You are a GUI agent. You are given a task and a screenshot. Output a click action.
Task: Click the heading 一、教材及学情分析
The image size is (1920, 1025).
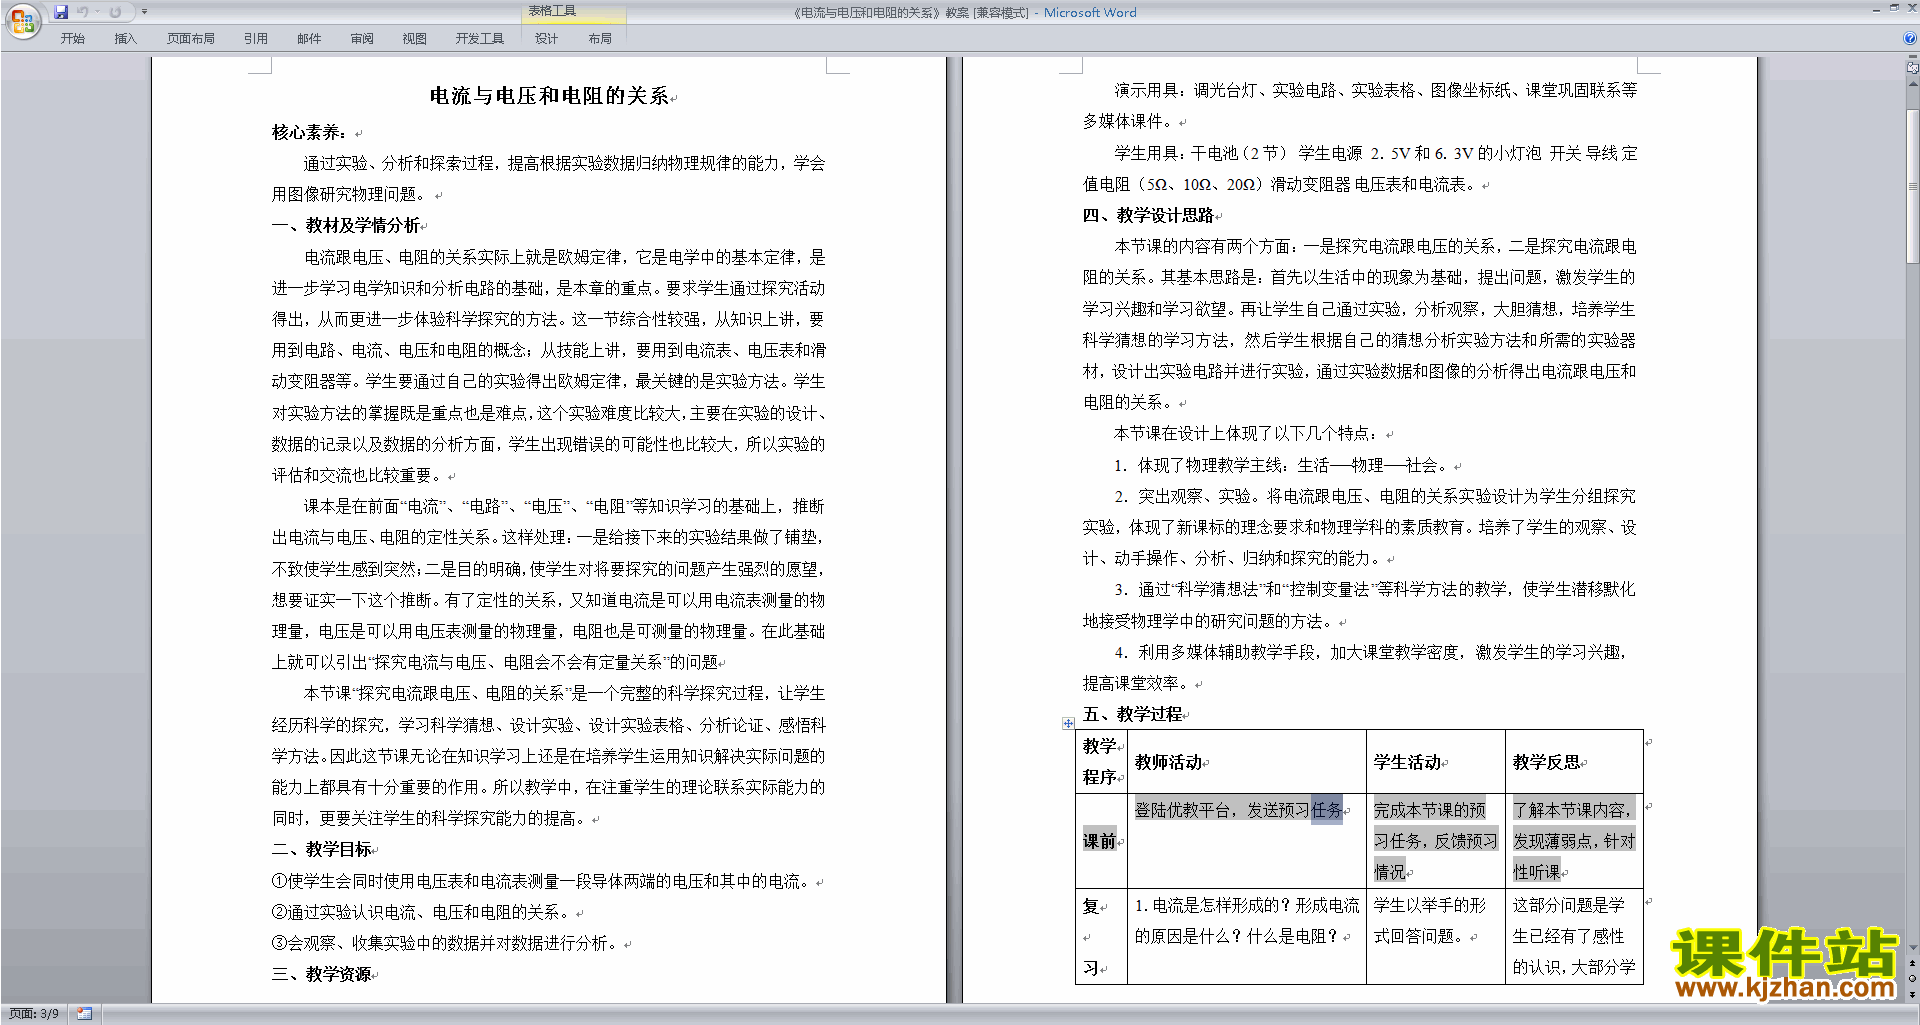(x=346, y=225)
